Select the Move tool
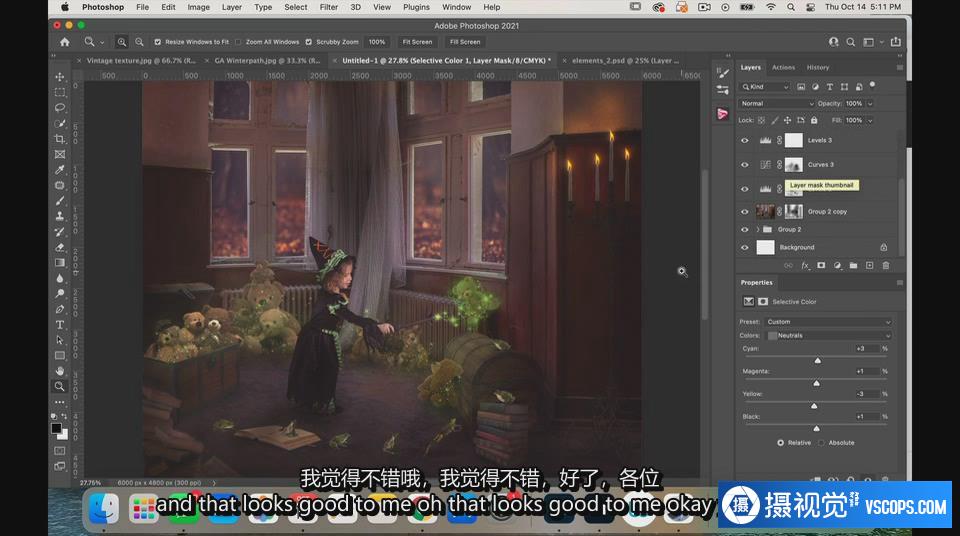This screenshot has height=536, width=960. point(59,77)
